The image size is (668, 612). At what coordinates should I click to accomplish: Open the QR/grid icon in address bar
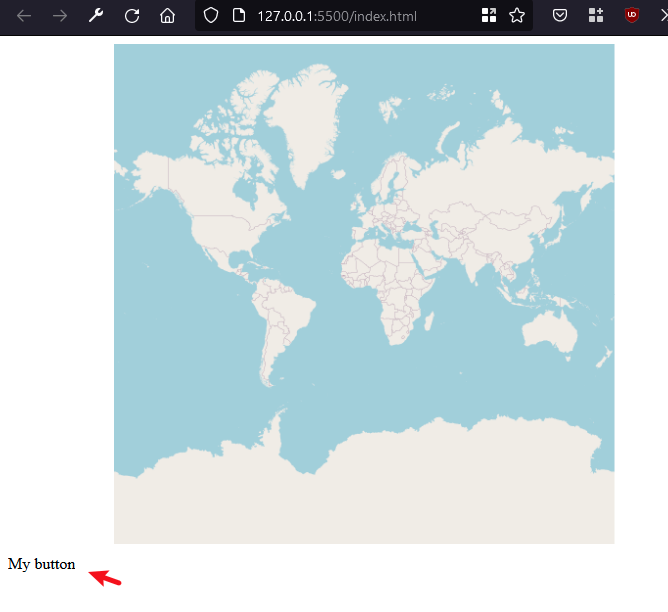[x=489, y=15]
